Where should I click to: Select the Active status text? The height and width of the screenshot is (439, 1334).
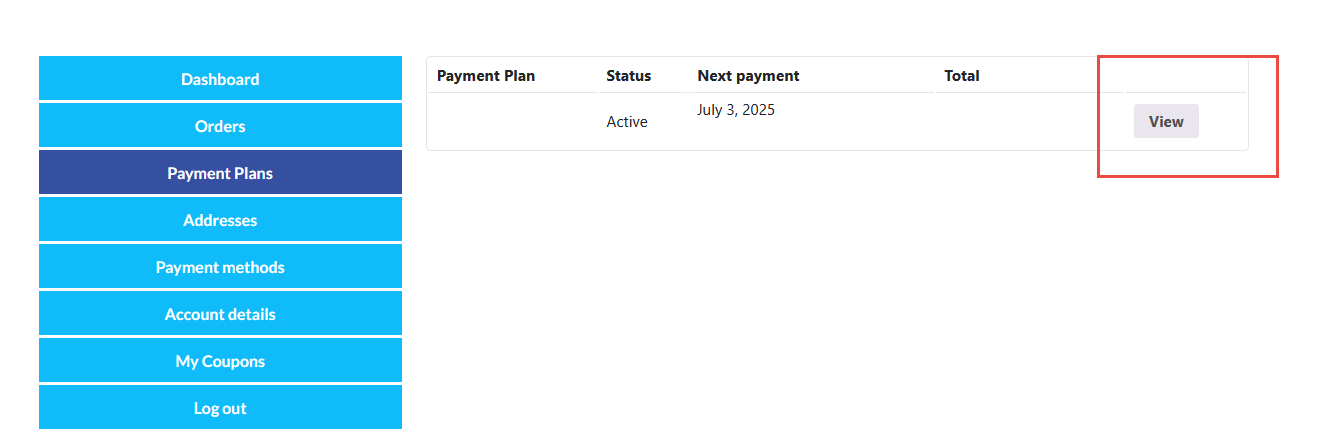tap(627, 122)
